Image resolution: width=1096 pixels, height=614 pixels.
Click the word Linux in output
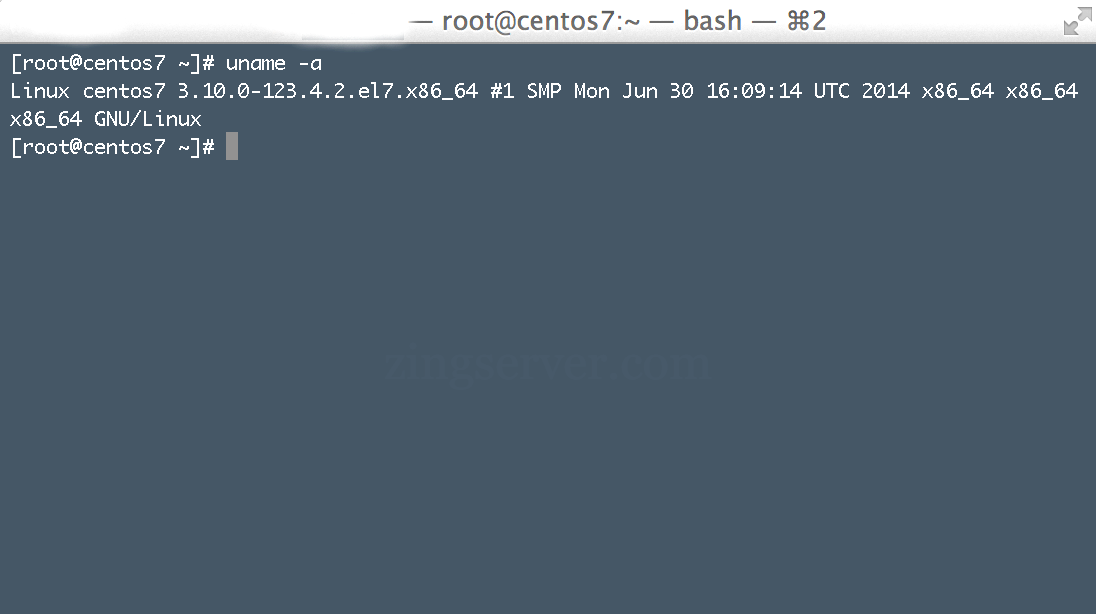[40, 91]
